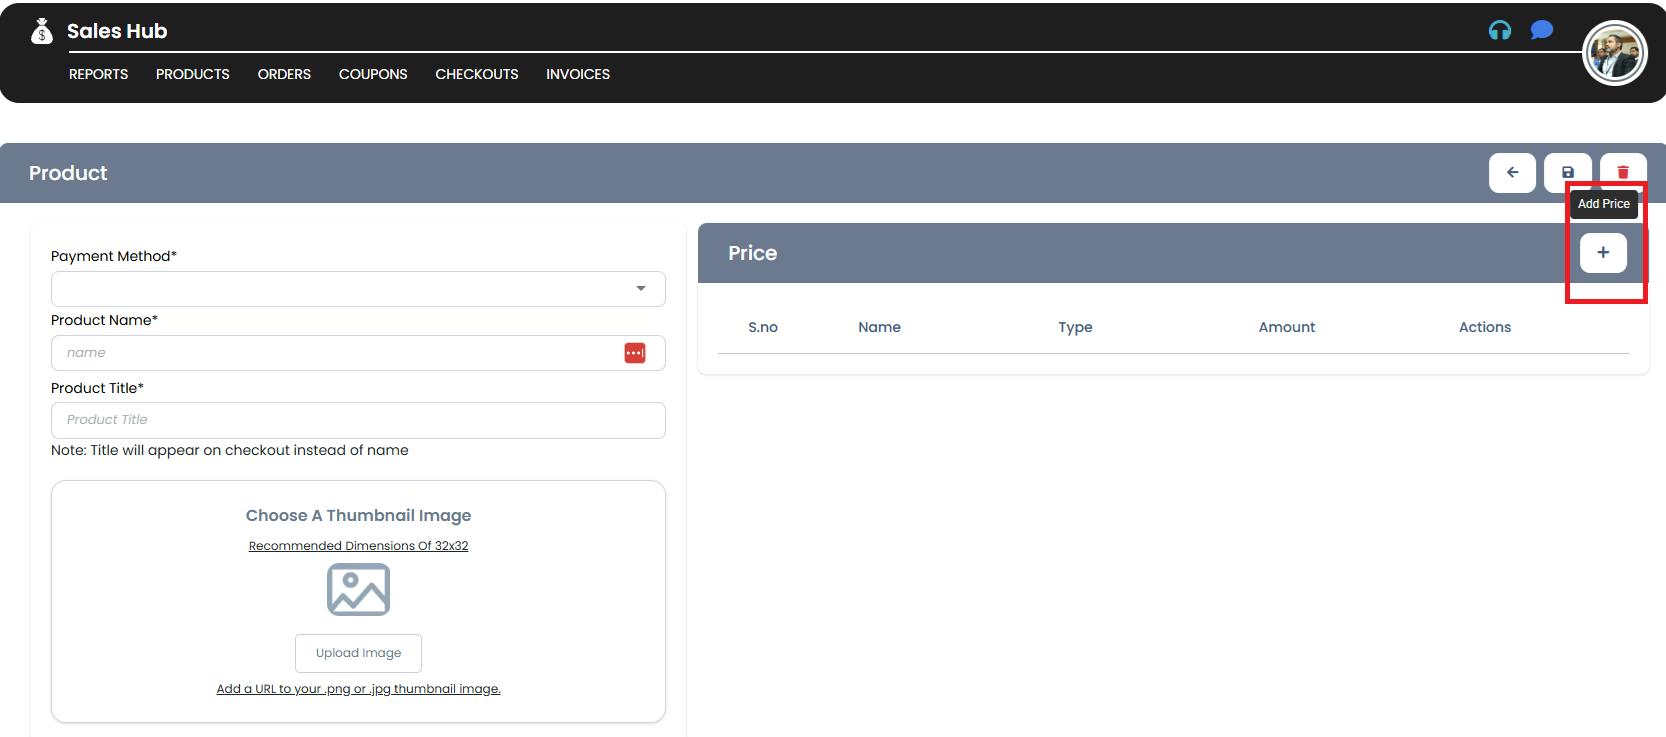Screen dimensions: 1666x737
Task: Open the Invoices menu item
Action: coord(577,74)
